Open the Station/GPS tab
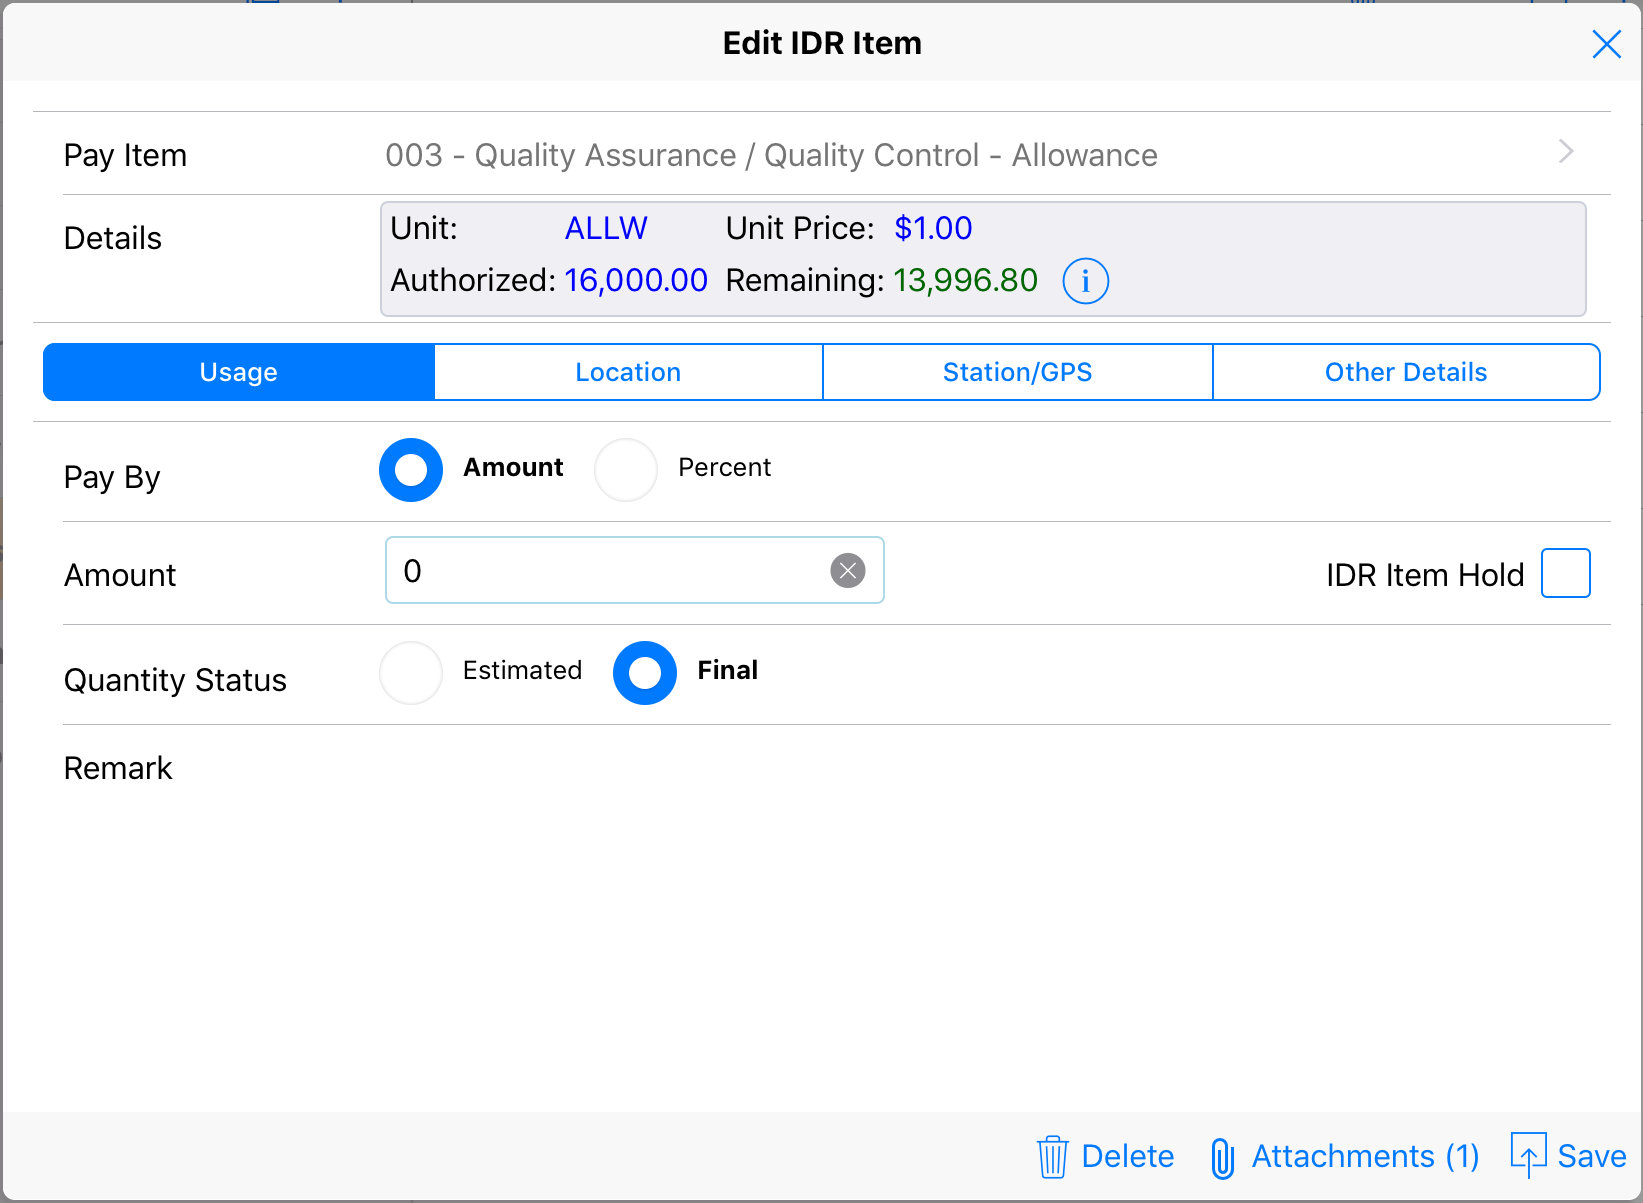This screenshot has width=1643, height=1203. point(1017,372)
